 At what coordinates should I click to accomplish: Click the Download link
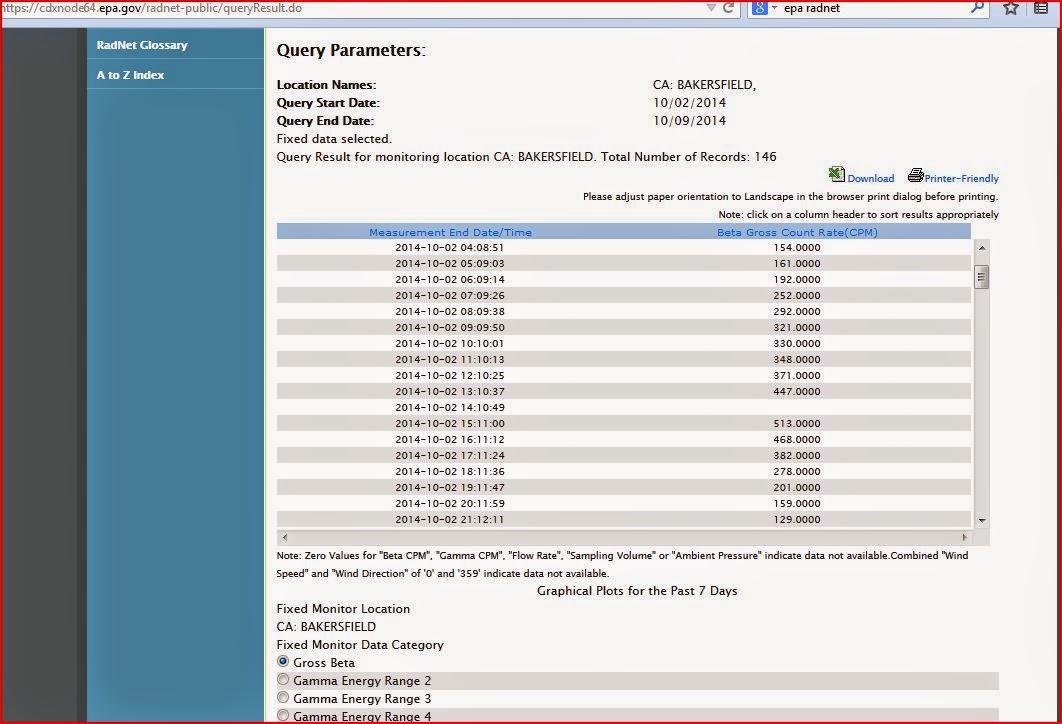pyautogui.click(x=870, y=178)
